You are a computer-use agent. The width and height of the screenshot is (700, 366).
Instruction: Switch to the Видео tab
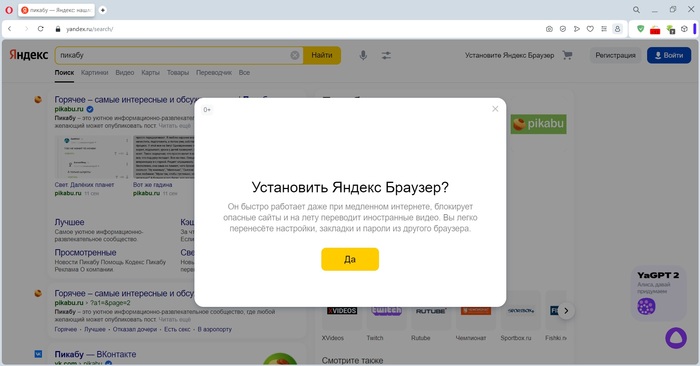point(125,72)
